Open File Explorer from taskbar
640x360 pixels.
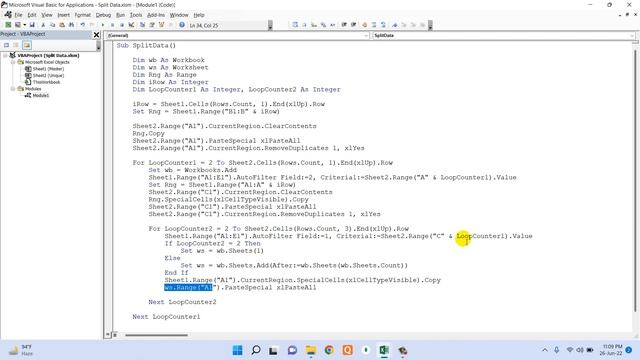pos(311,350)
